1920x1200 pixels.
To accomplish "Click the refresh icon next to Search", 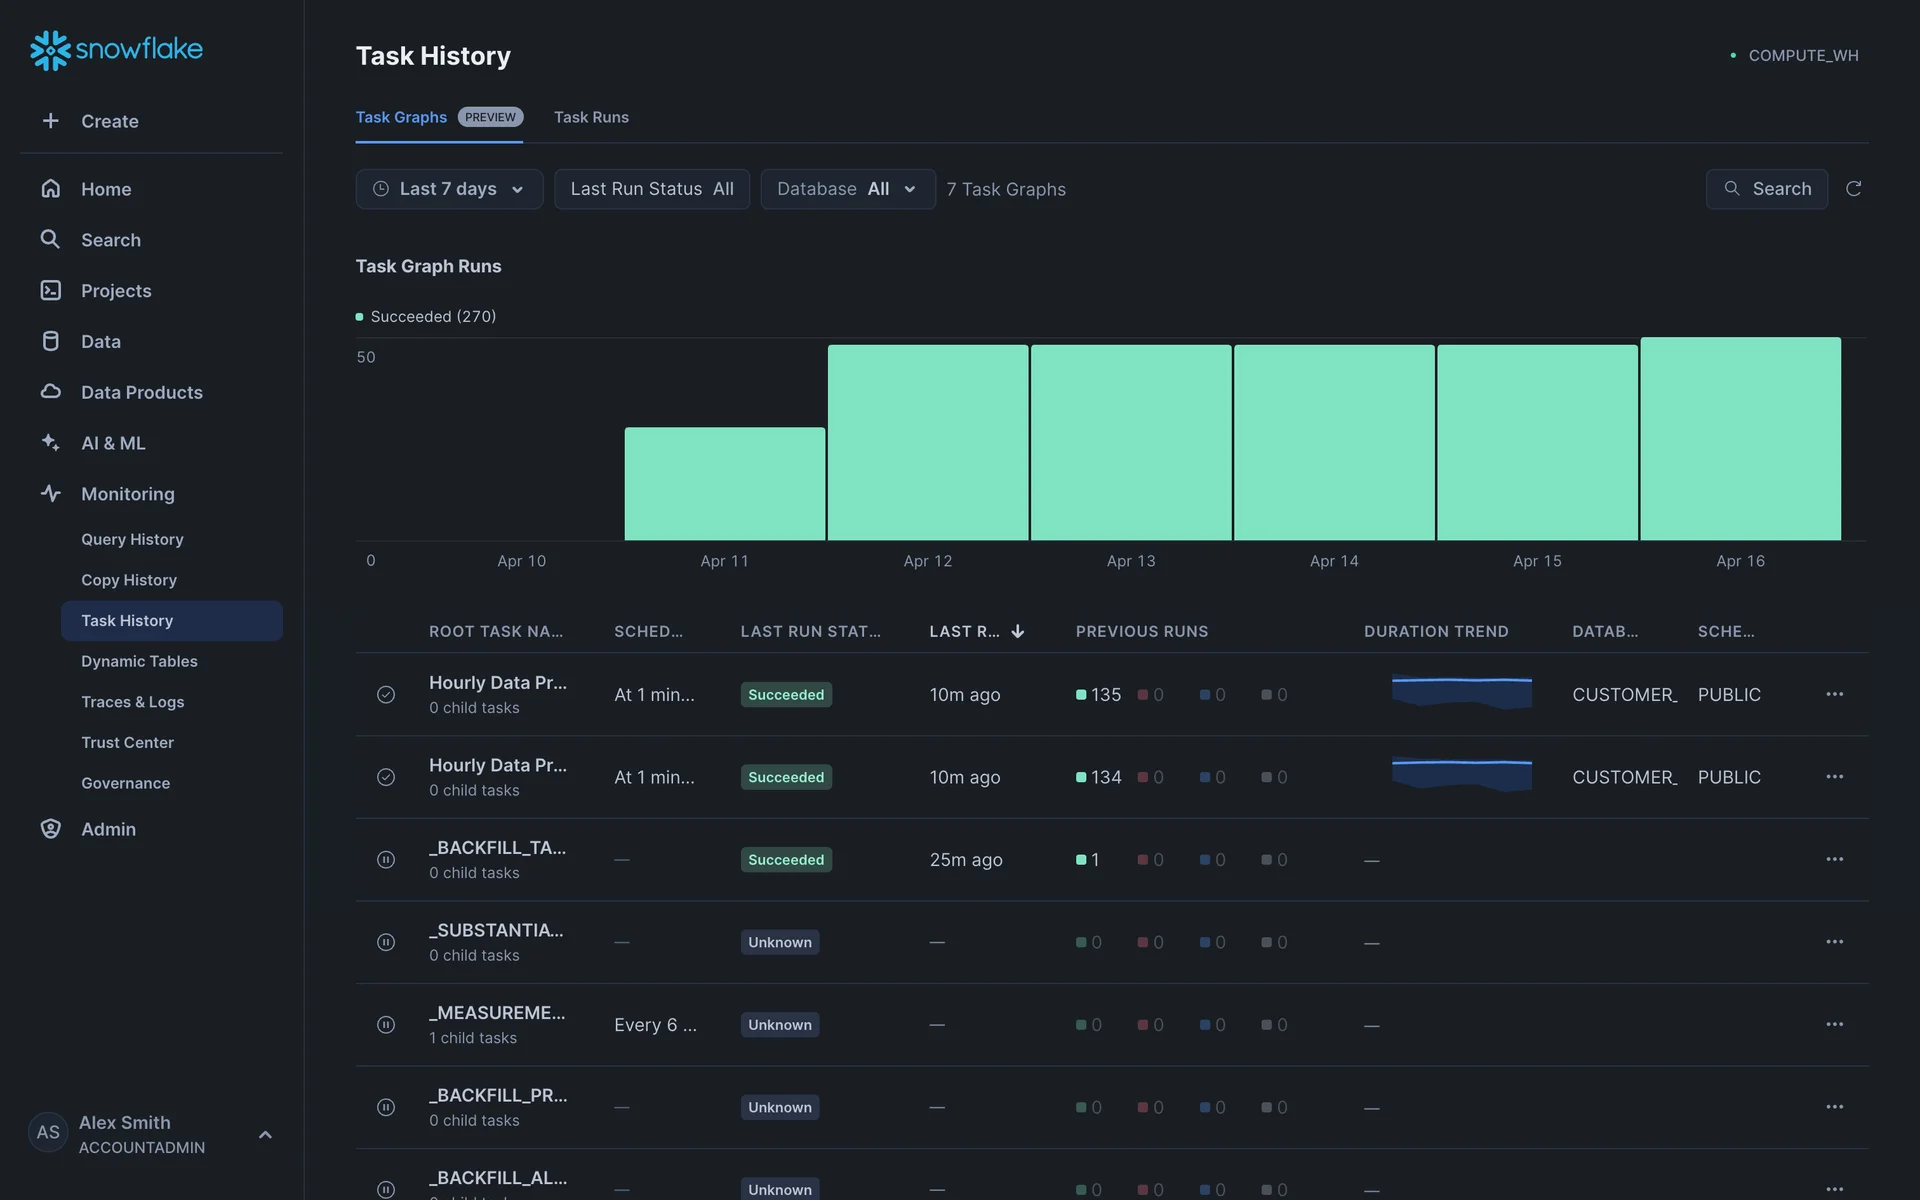I will point(1853,189).
